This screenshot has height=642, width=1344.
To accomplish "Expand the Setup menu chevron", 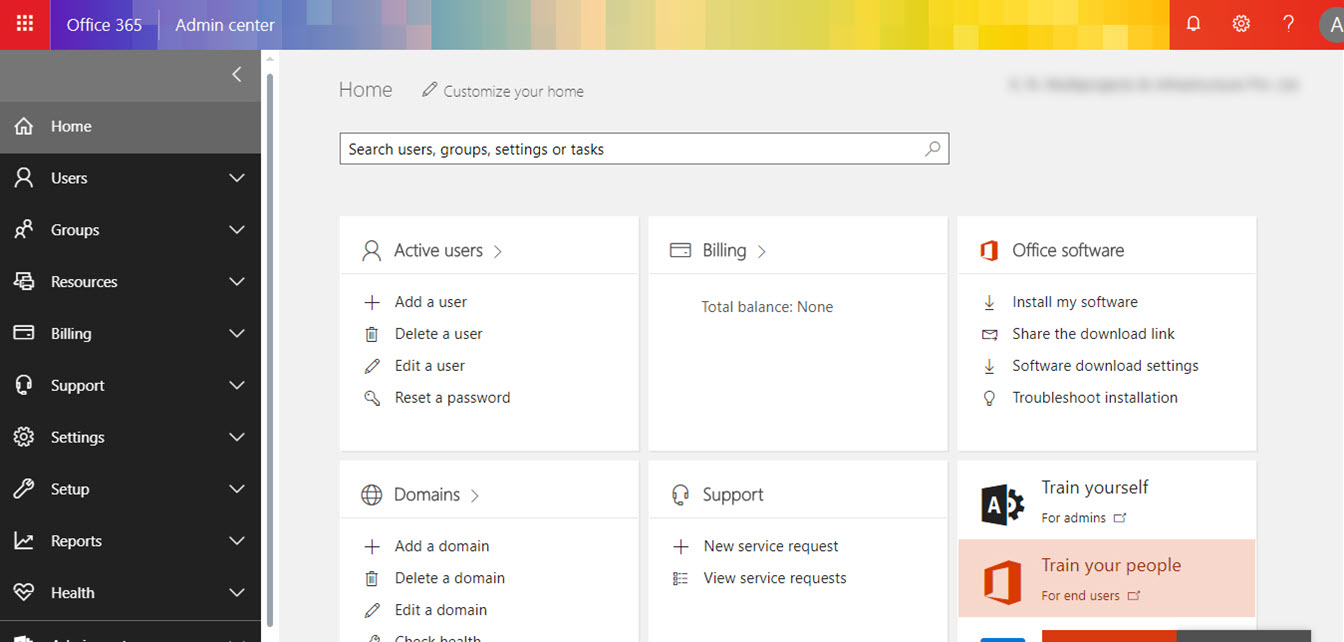I will tap(237, 489).
